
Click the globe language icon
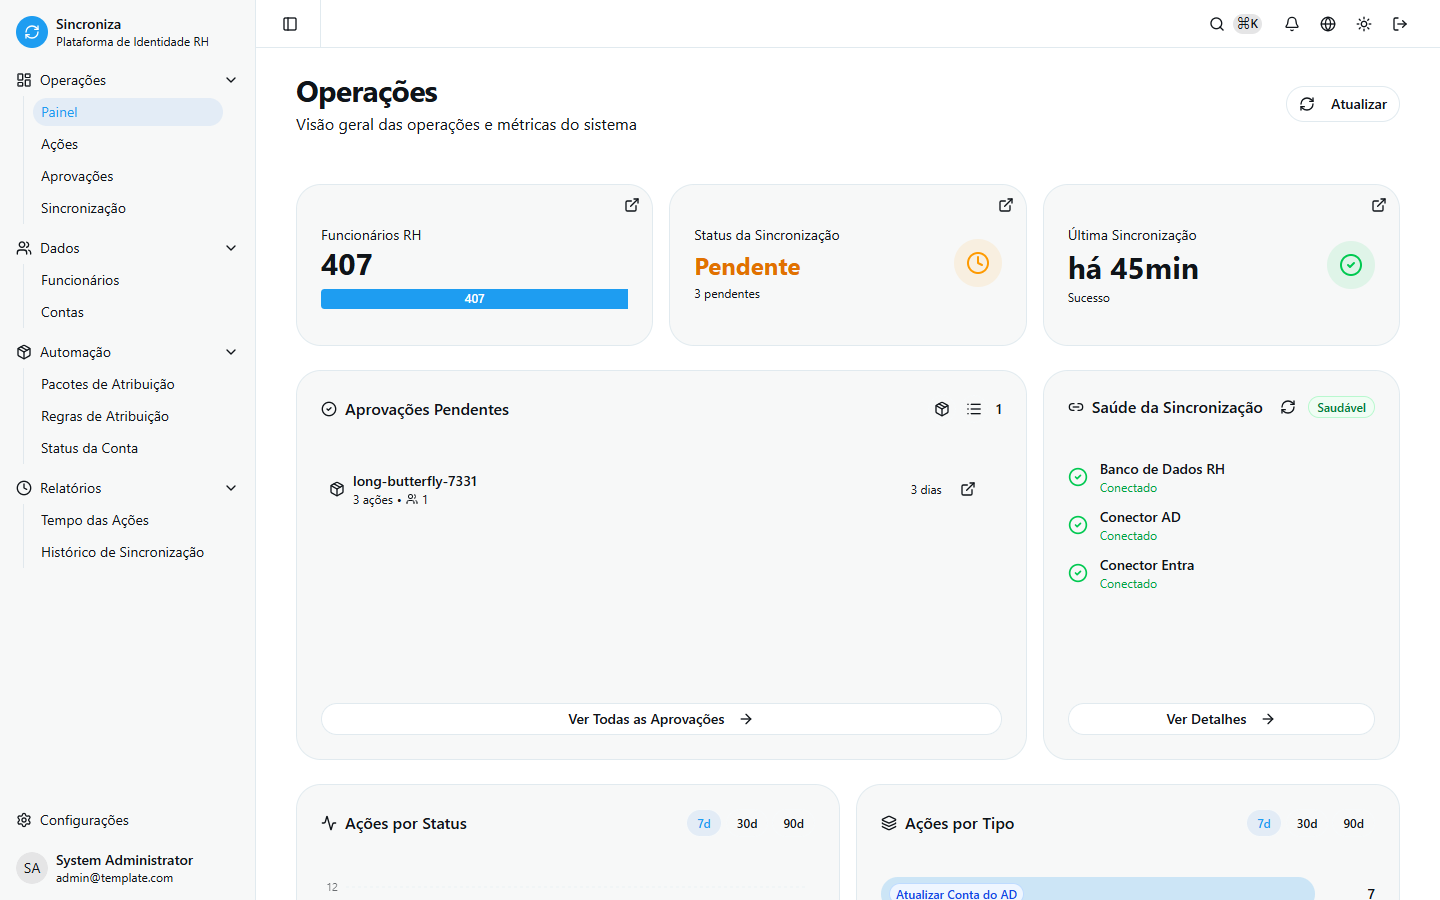click(x=1328, y=24)
